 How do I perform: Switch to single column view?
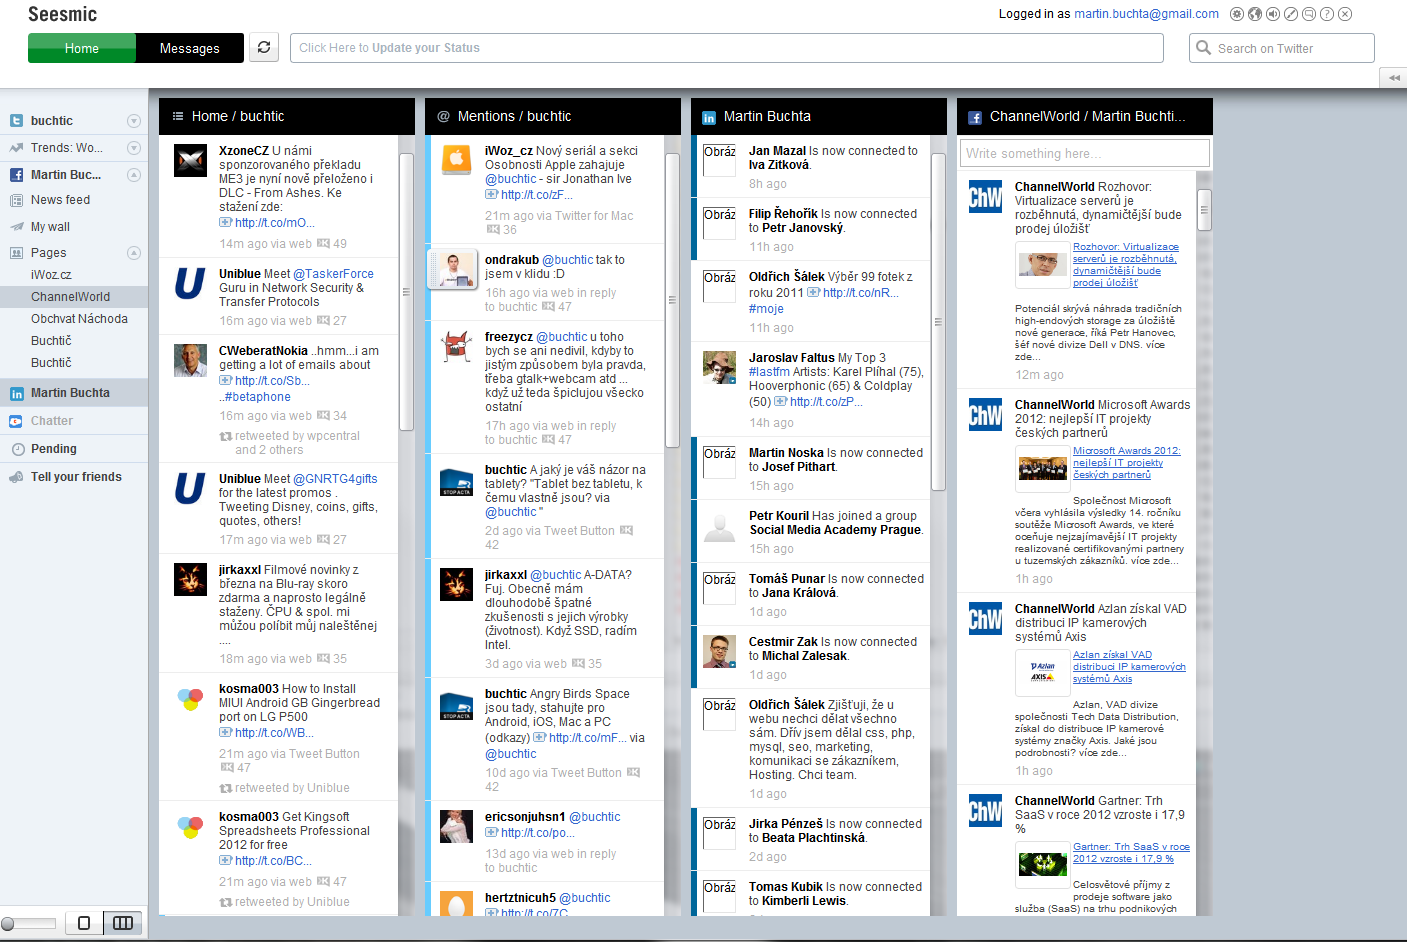tap(84, 923)
